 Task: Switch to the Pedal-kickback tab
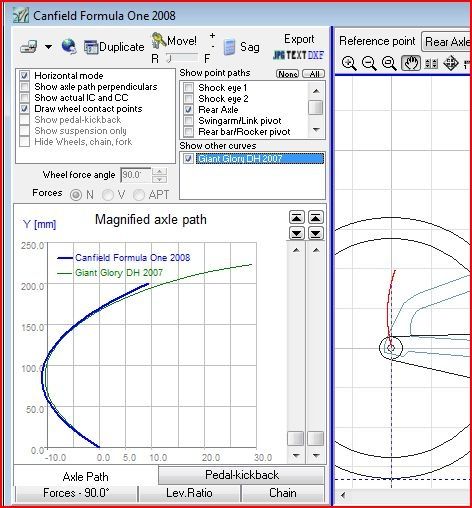[242, 475]
